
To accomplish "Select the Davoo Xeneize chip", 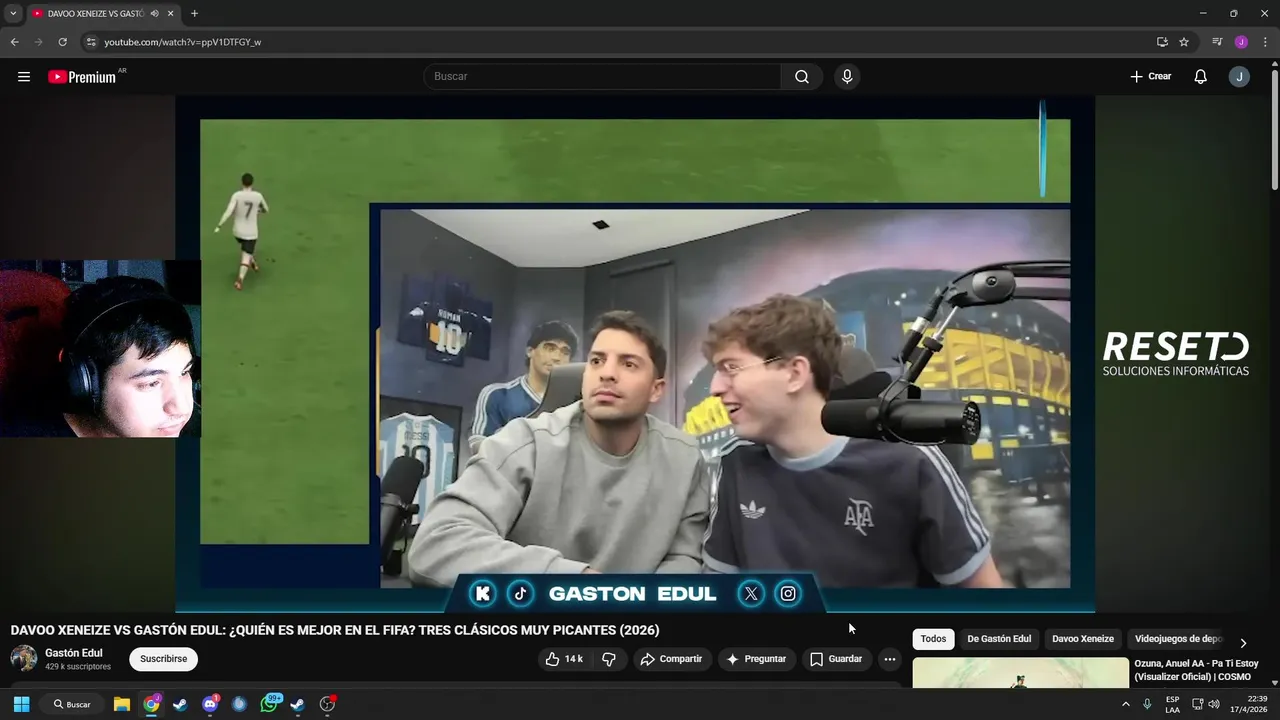I will tap(1083, 639).
